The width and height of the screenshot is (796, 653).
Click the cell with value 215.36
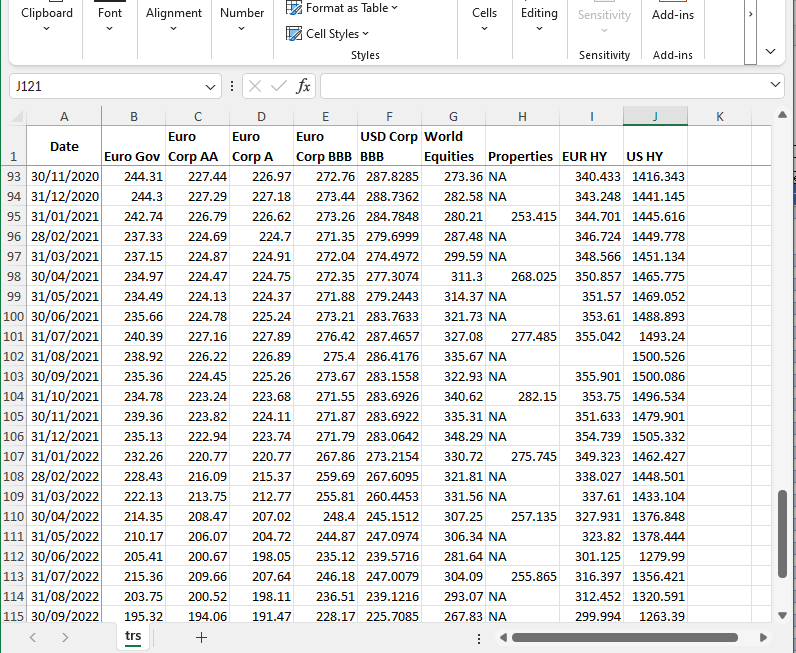click(134, 576)
